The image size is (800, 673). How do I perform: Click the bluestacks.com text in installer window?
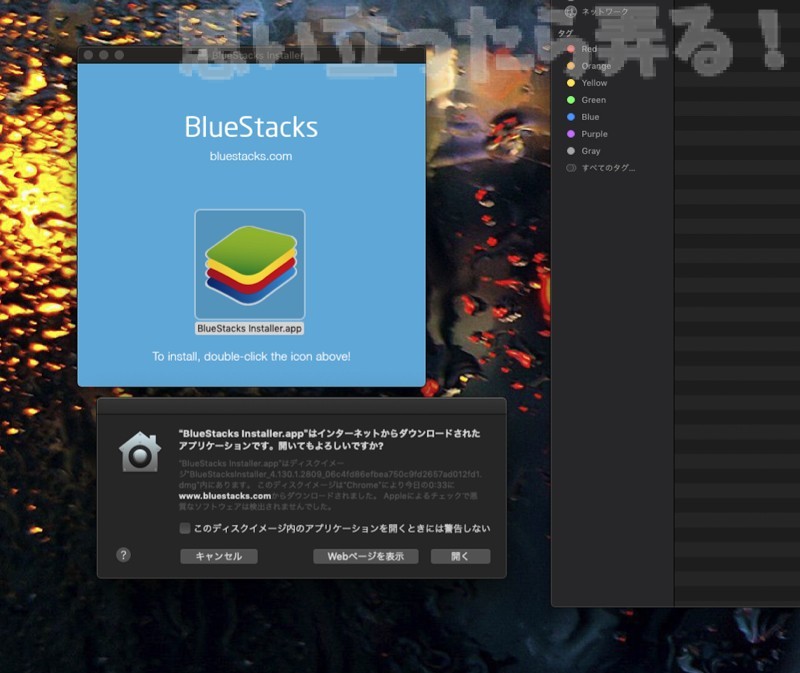coord(251,156)
